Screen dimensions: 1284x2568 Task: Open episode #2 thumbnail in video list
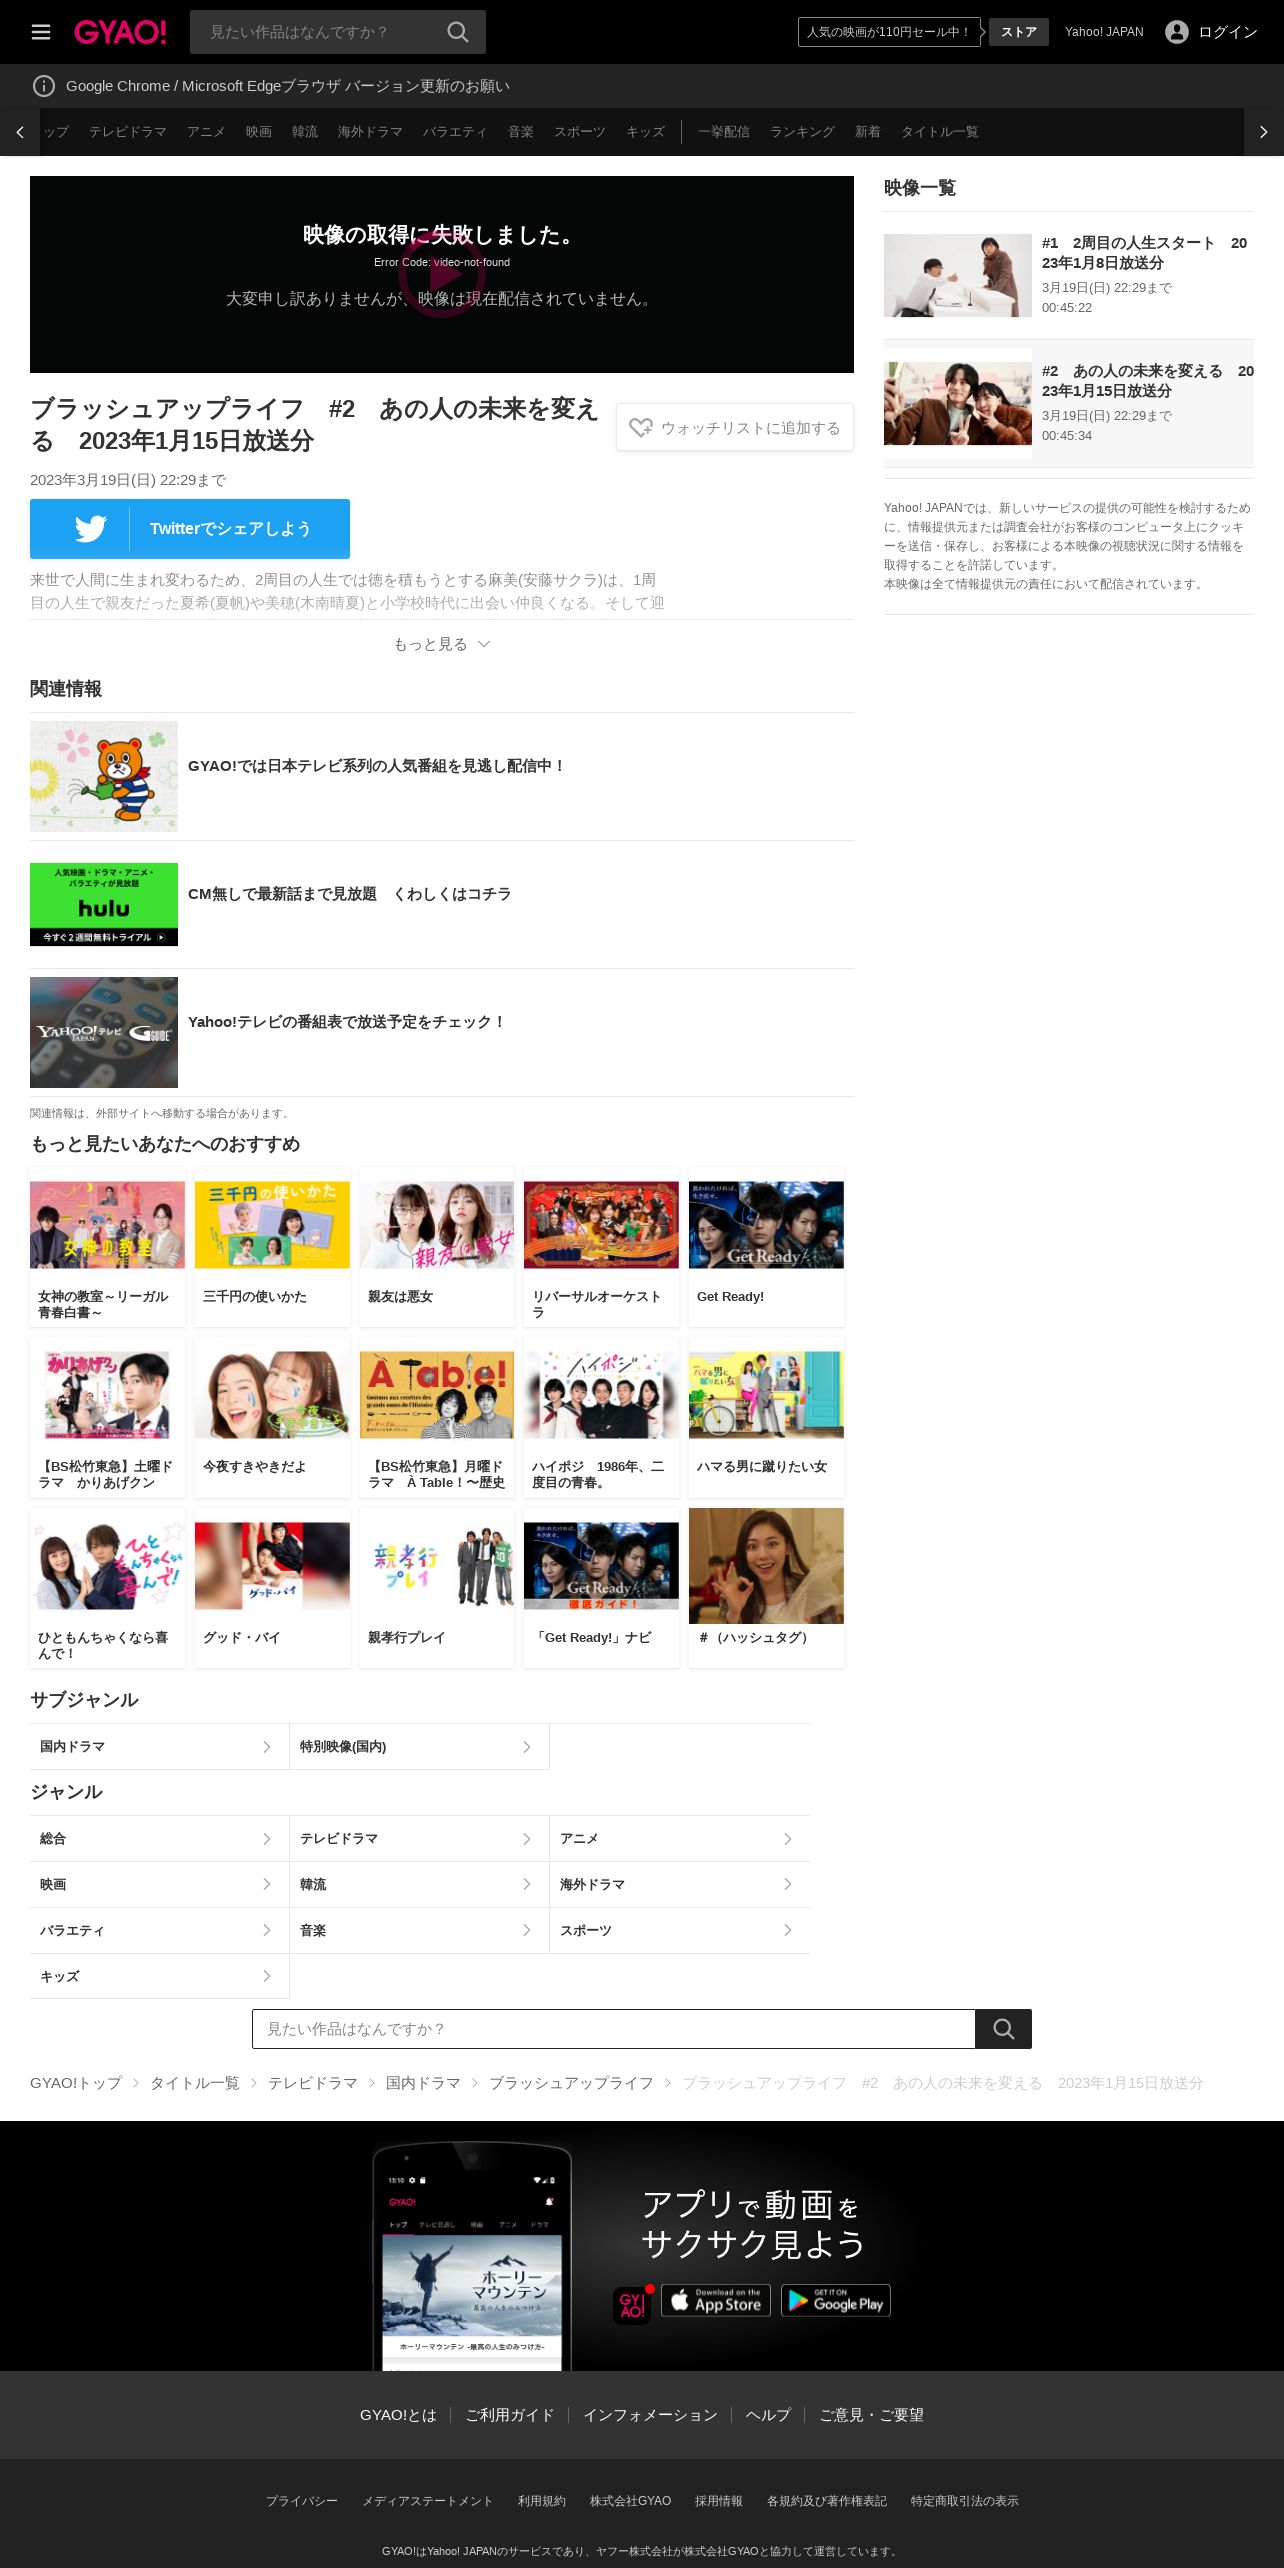tap(958, 403)
